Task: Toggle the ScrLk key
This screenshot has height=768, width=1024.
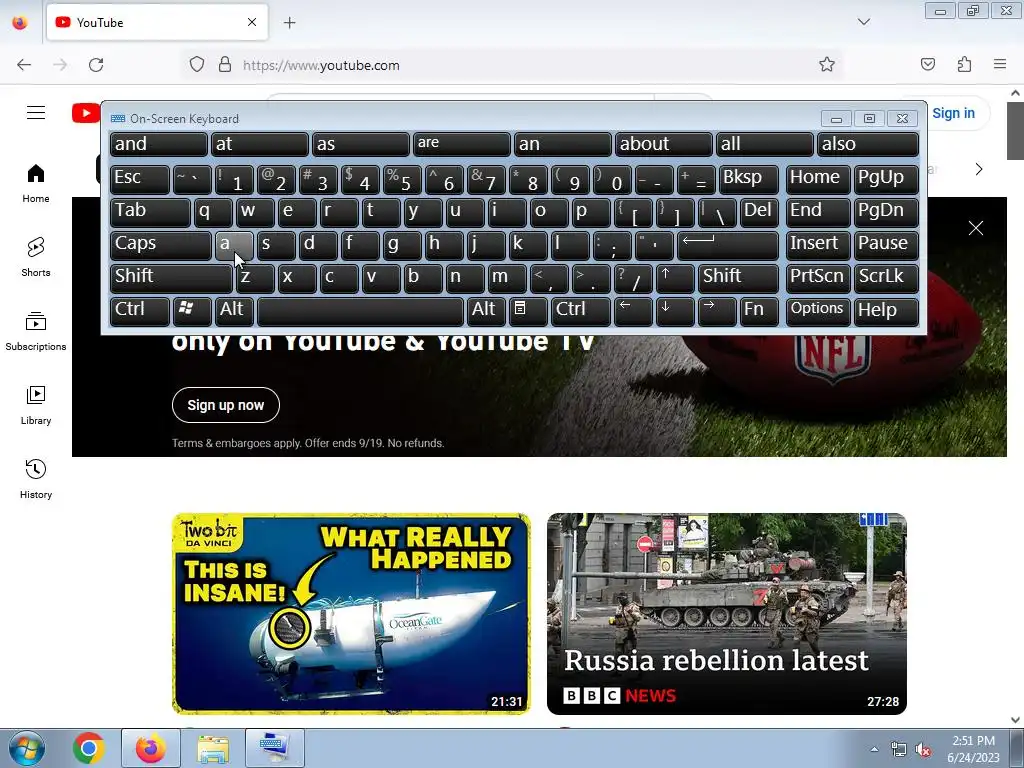Action: click(886, 278)
